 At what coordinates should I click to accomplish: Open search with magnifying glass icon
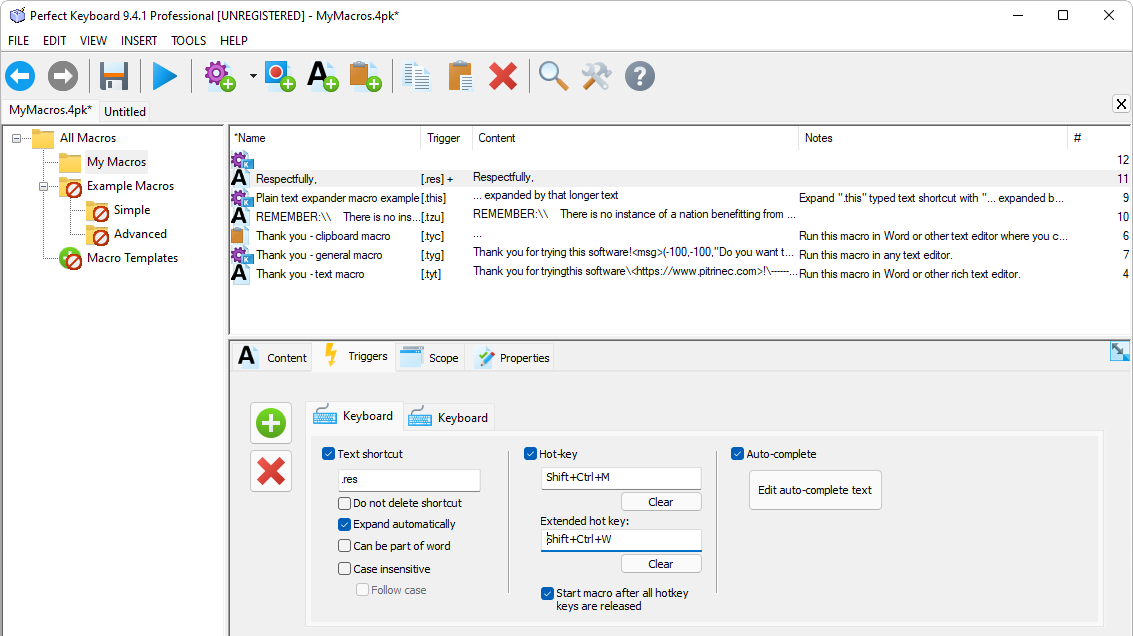tap(553, 76)
